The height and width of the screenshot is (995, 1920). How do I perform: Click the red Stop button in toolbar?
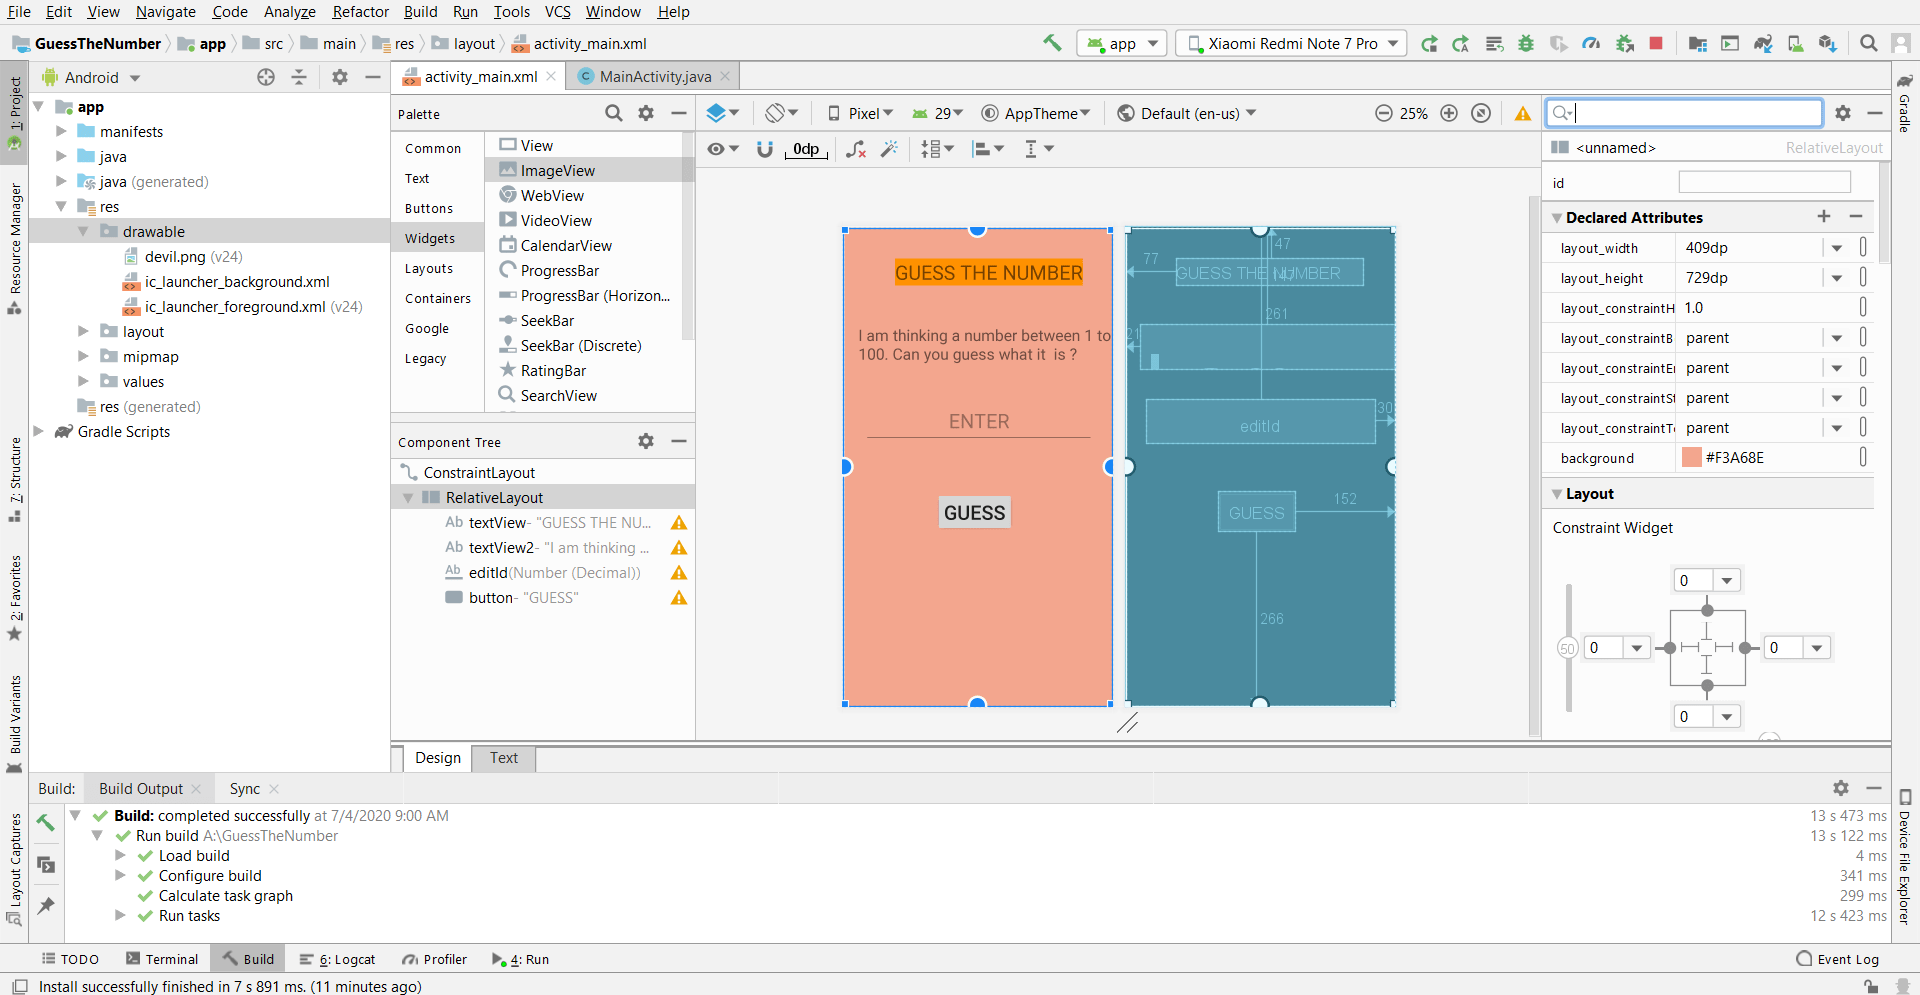(1656, 43)
